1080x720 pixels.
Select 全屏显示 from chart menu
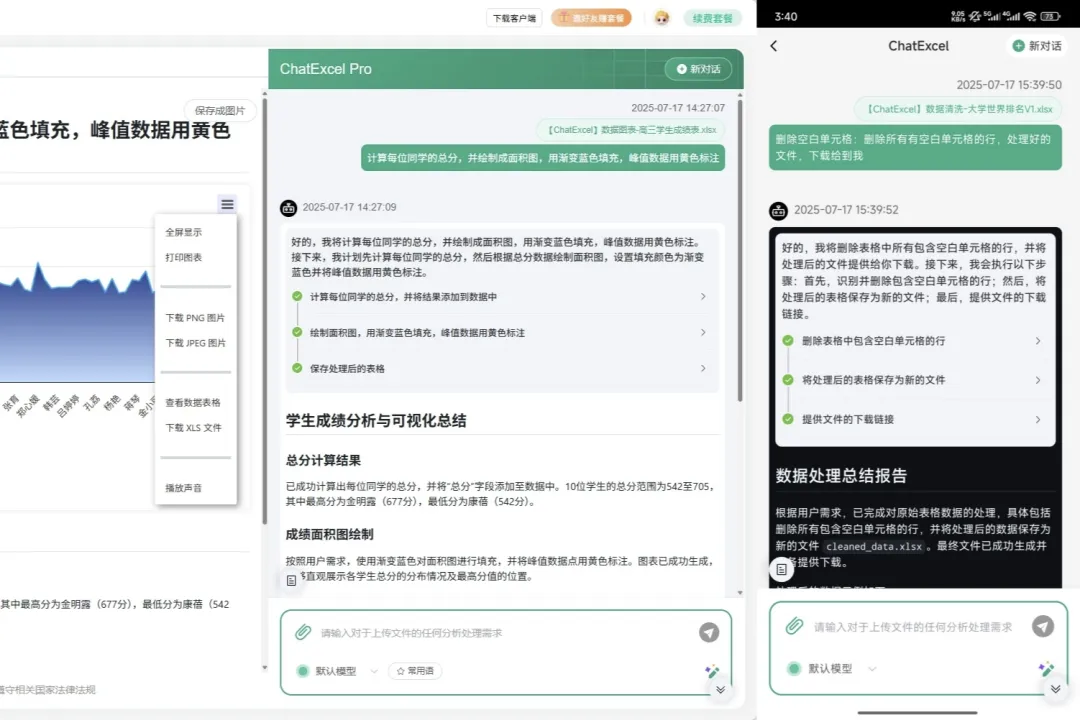(x=183, y=232)
